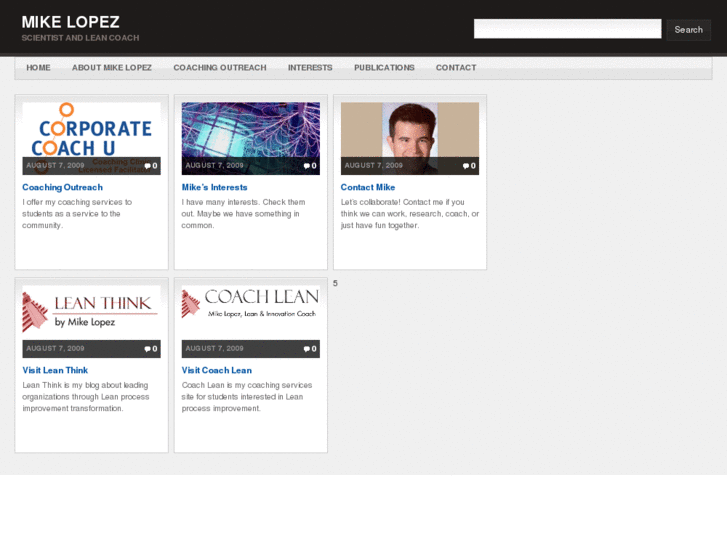Open About Mike Lopez in the navigation

112,68
